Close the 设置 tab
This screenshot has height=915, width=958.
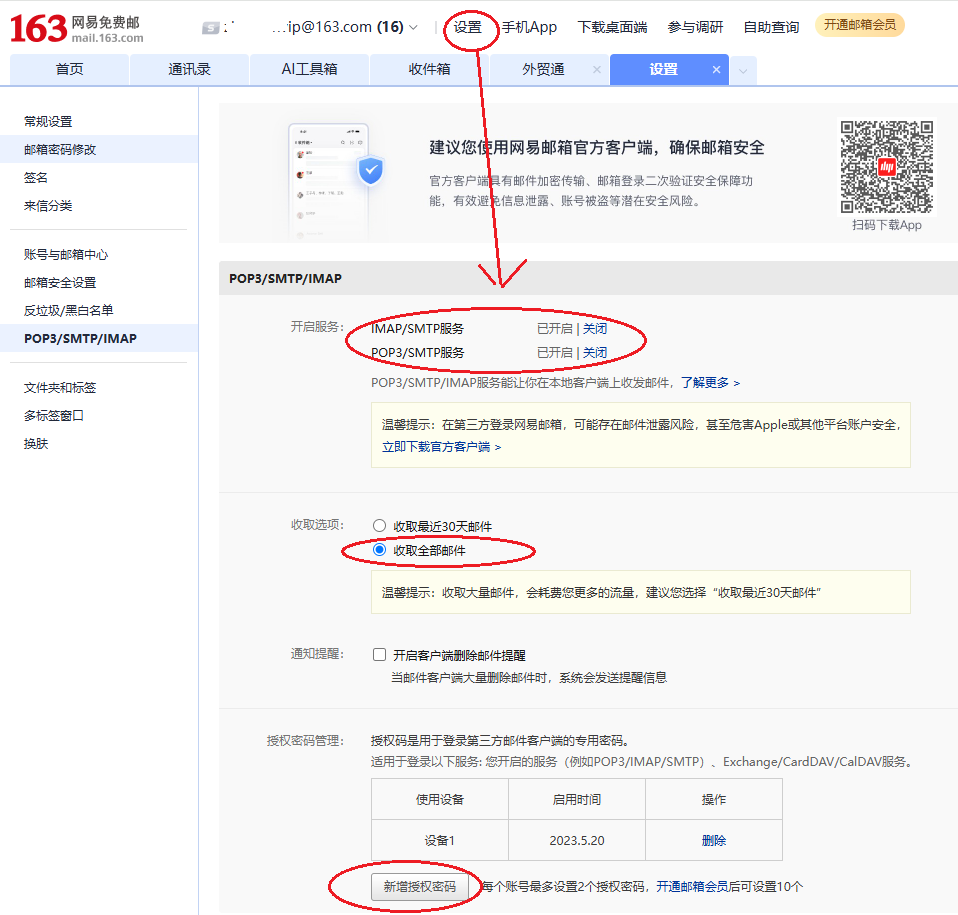(716, 70)
